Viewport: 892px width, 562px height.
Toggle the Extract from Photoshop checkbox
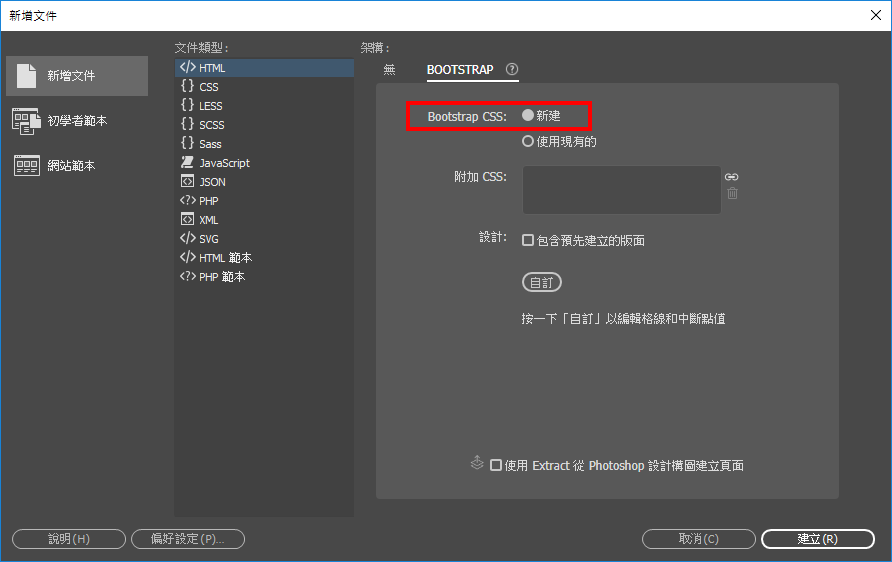(496, 466)
